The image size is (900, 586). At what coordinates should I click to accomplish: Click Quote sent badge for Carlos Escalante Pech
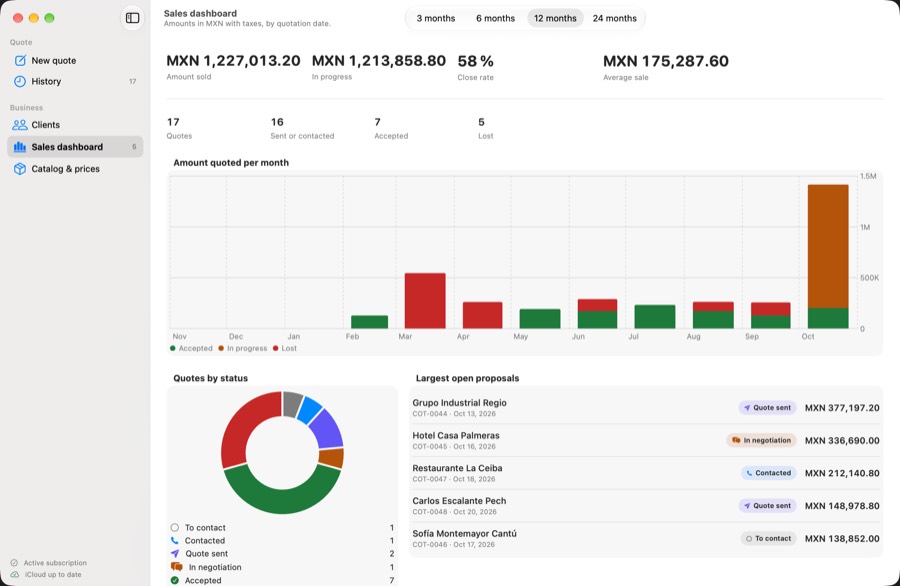tap(767, 506)
